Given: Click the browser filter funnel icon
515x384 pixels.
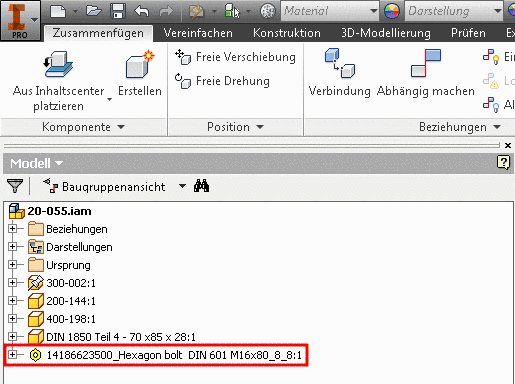Looking at the screenshot, I should coord(15,186).
